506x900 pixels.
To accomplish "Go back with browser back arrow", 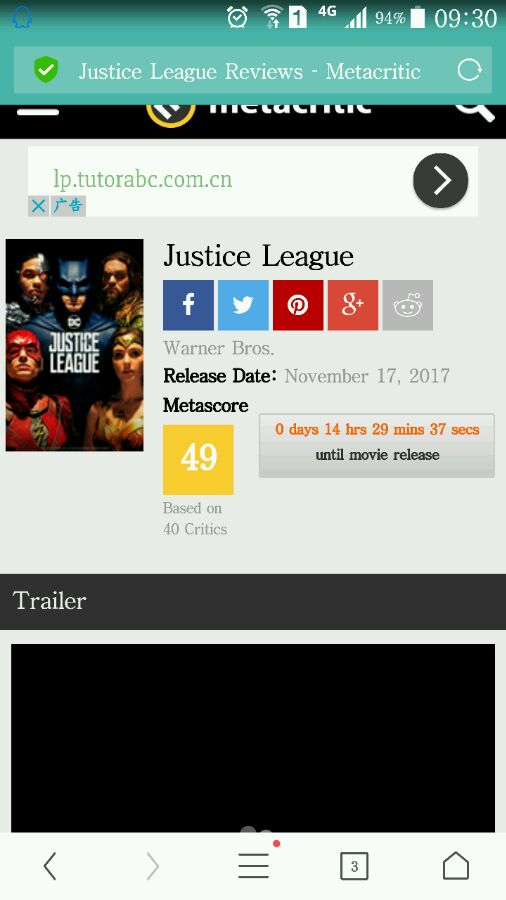I will coord(50,866).
